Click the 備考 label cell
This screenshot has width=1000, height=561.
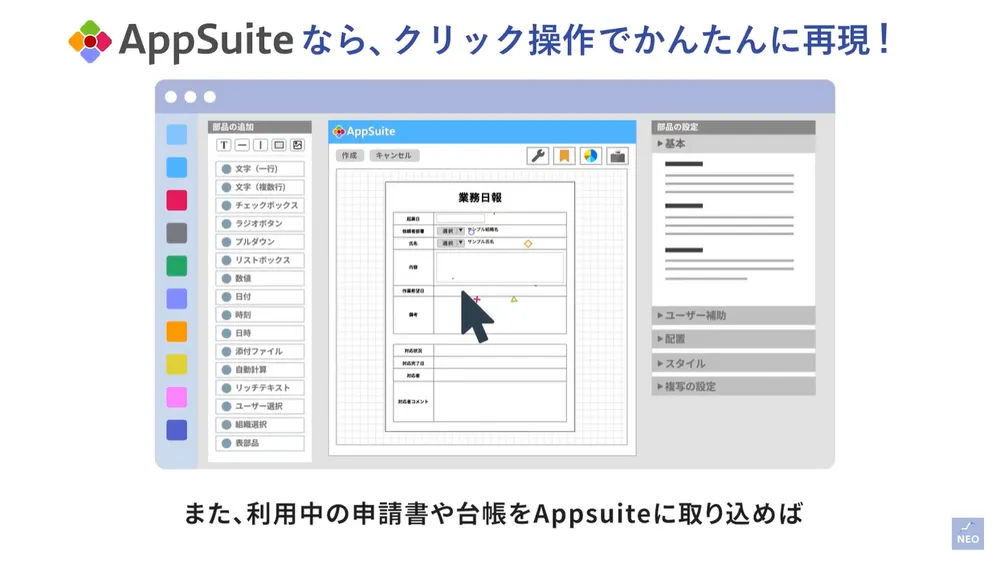pos(413,315)
